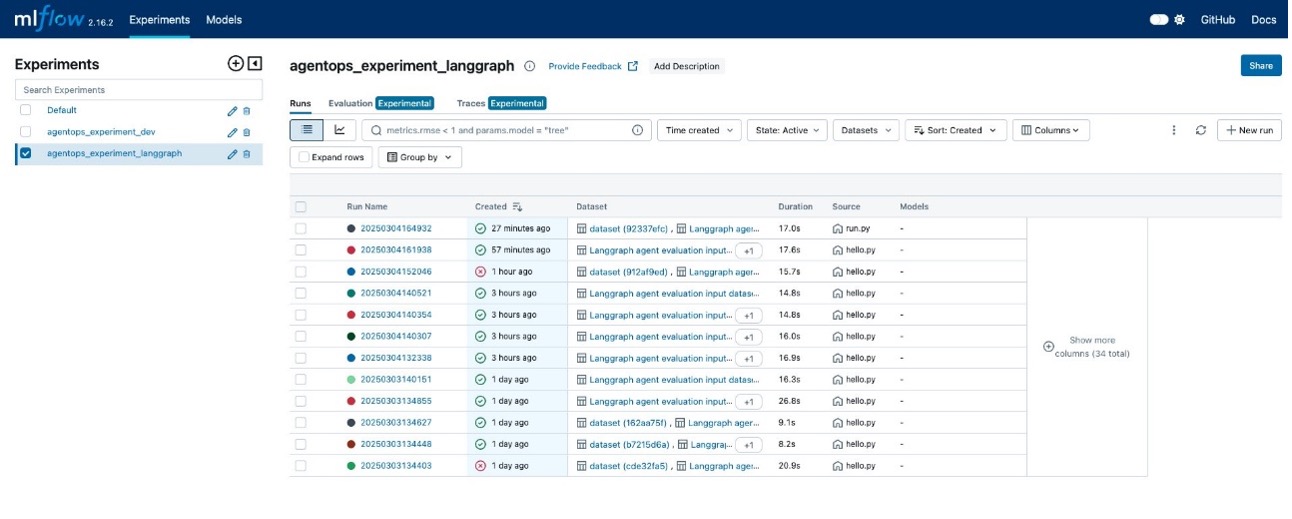Screen dimensions: 1292x519
Task: Switch to table list view
Action: click(307, 130)
